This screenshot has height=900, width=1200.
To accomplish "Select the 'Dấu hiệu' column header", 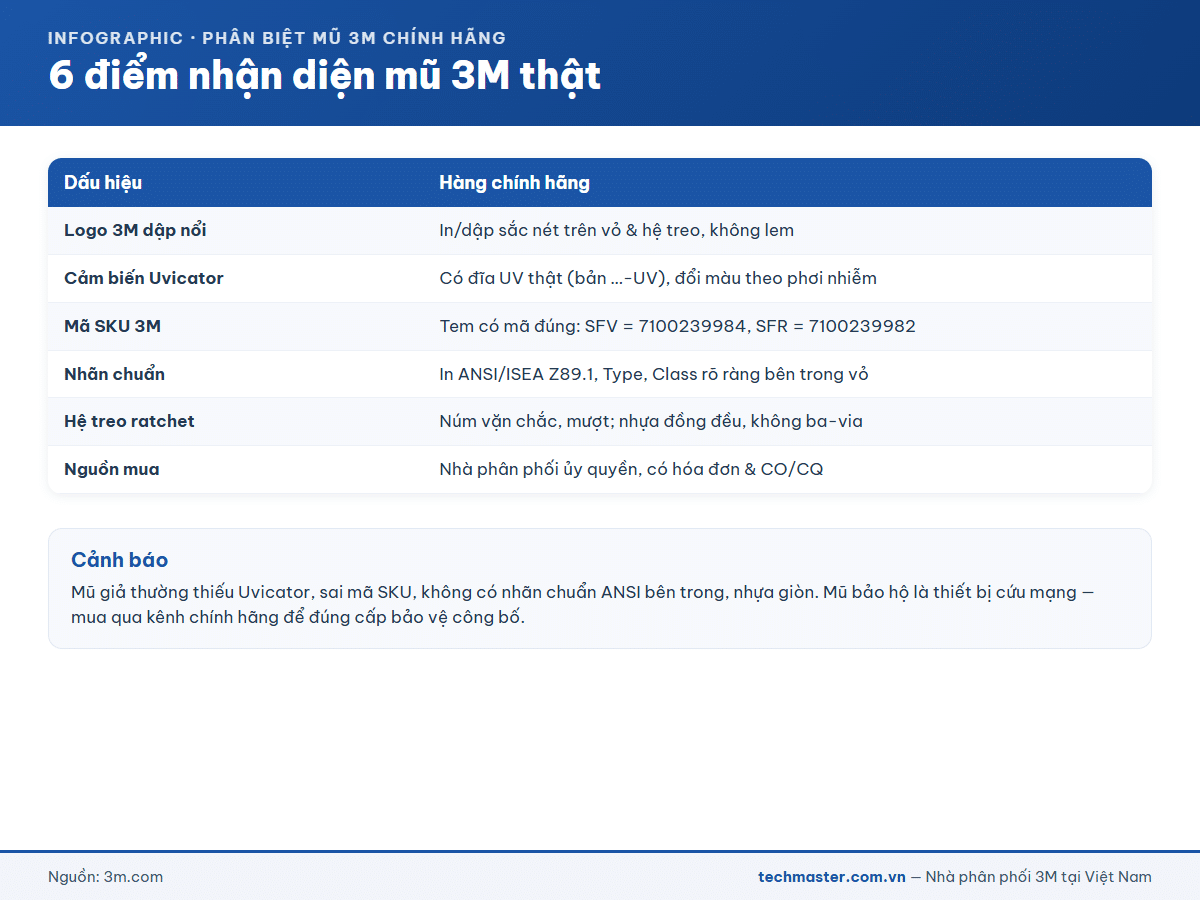I will [103, 183].
